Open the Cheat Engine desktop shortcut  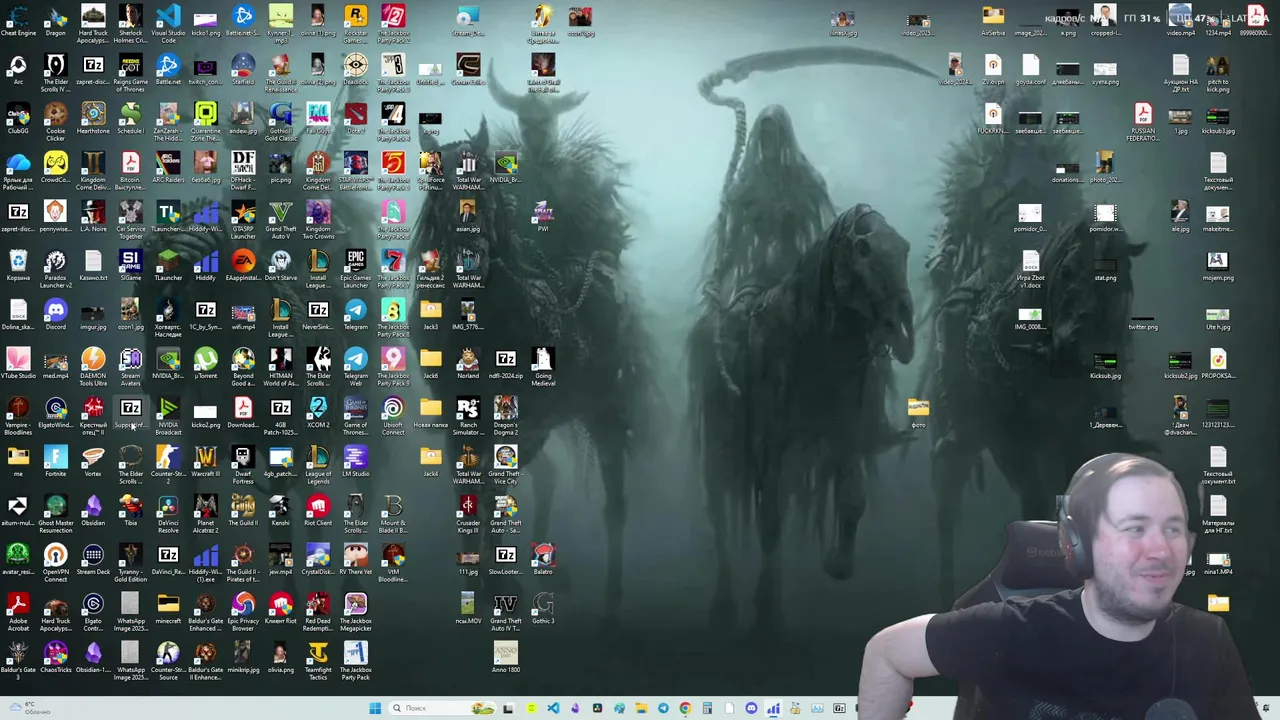pos(18,17)
